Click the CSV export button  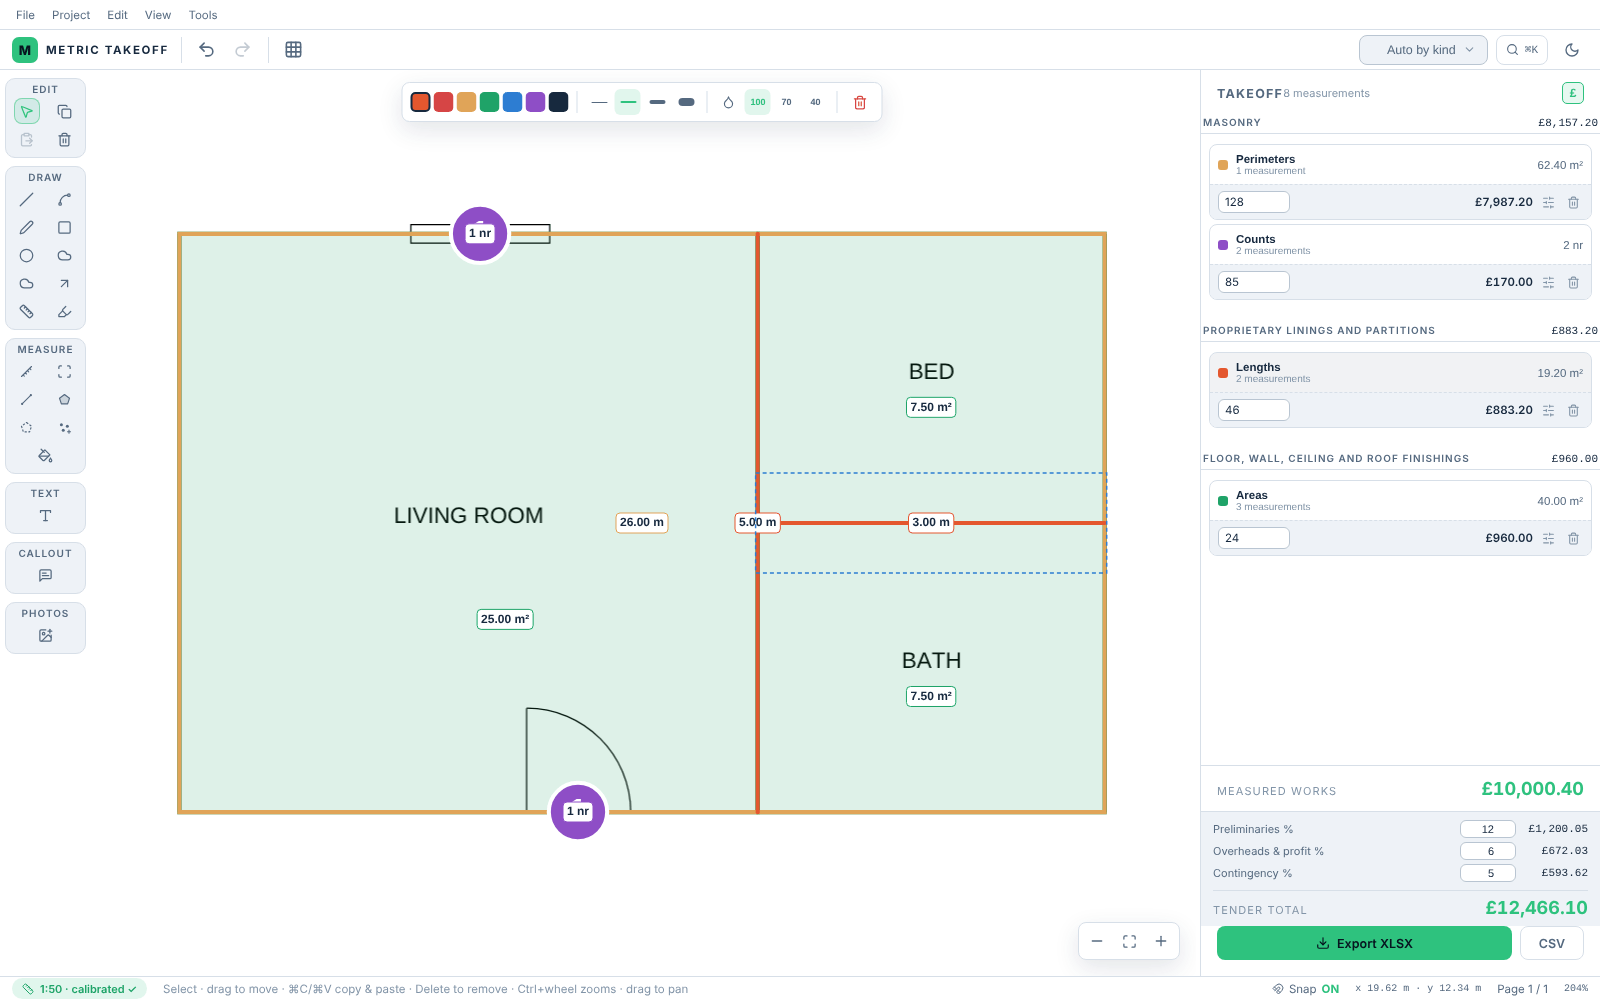point(1551,943)
